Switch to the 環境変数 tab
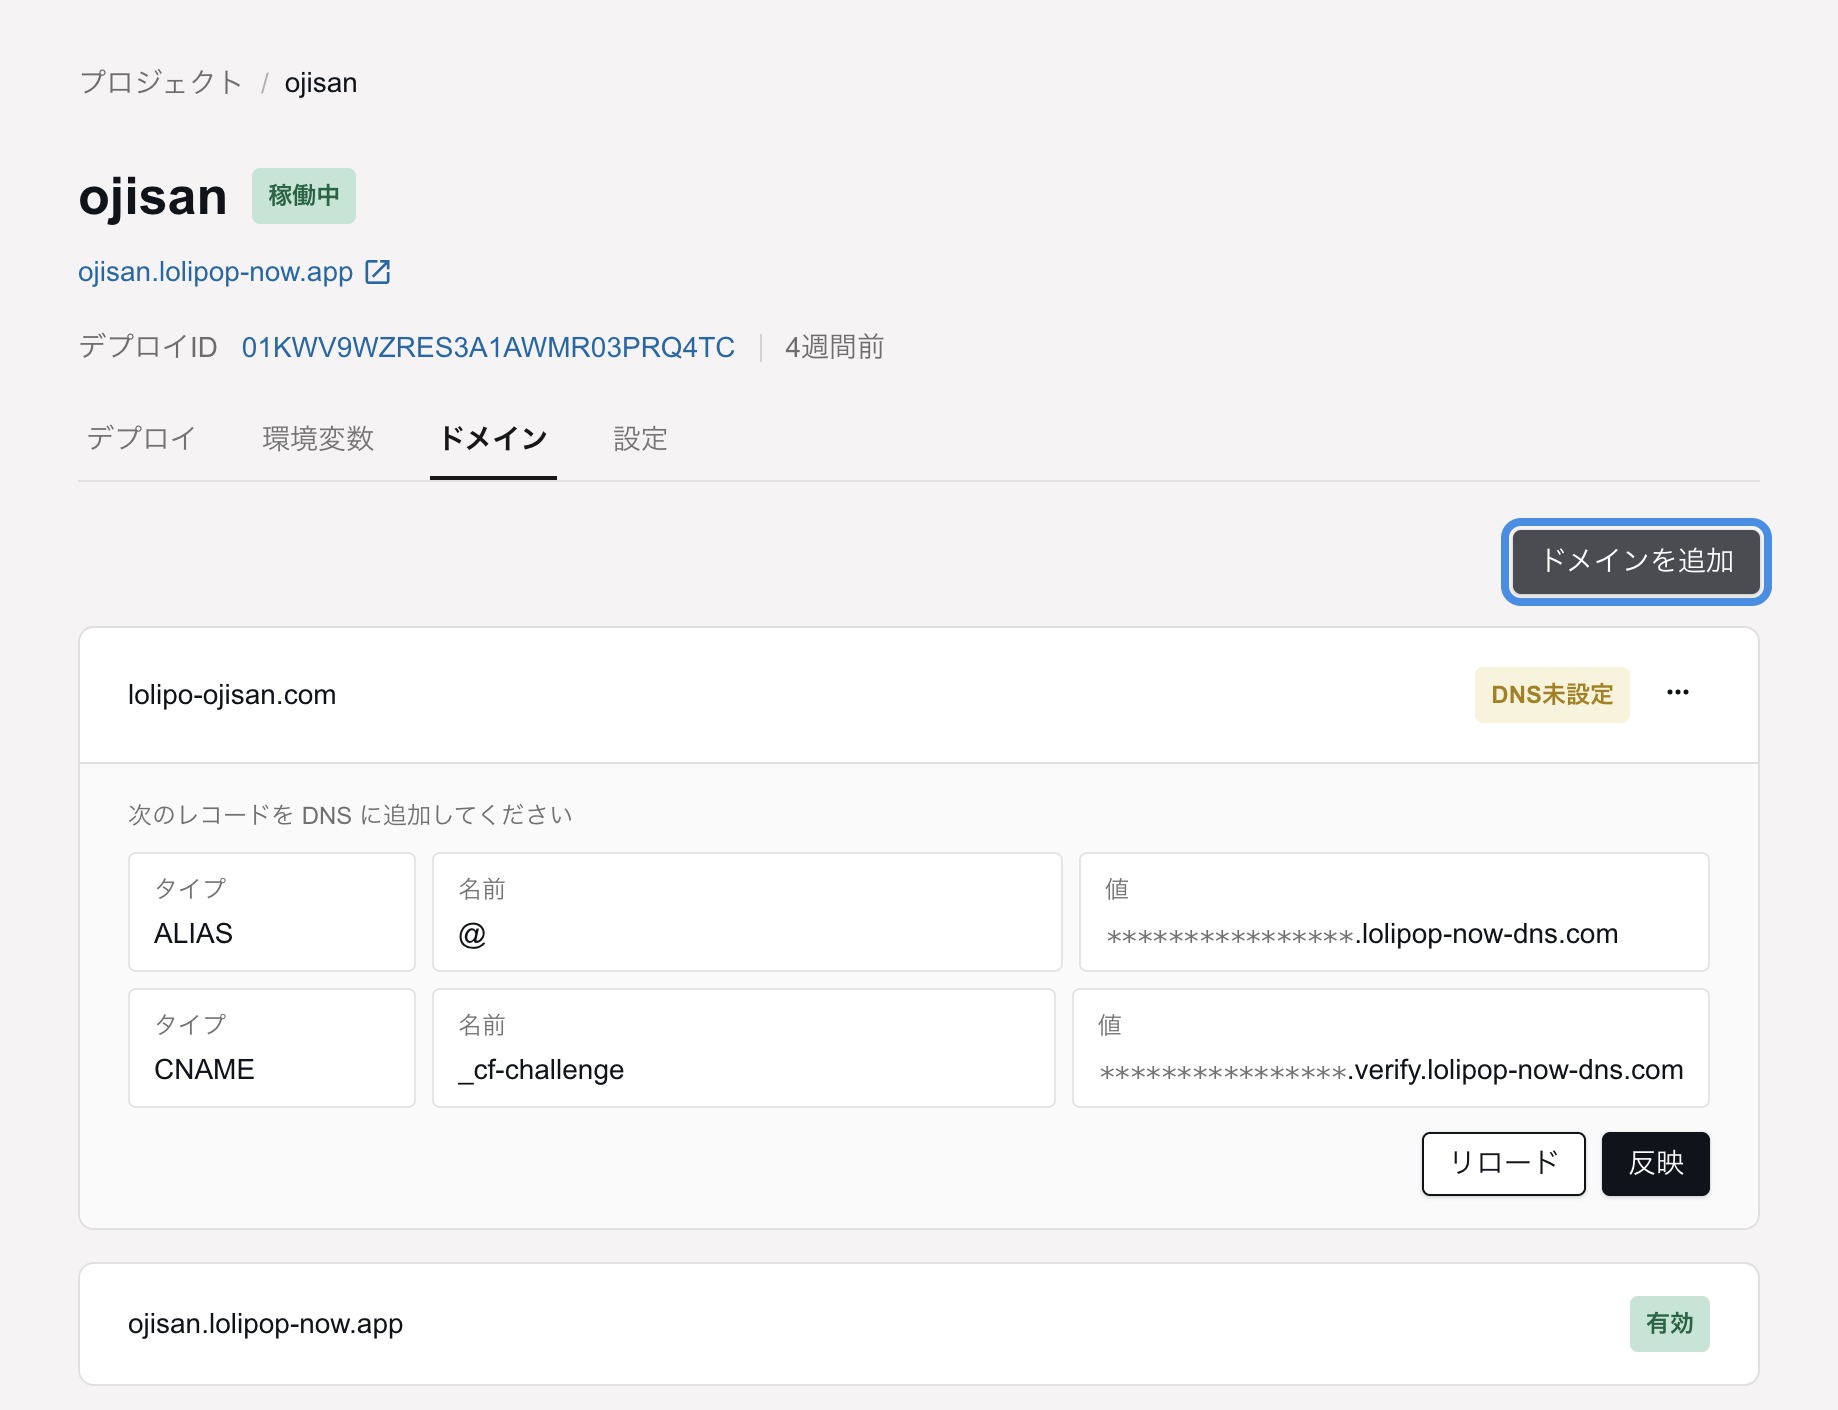 318,438
